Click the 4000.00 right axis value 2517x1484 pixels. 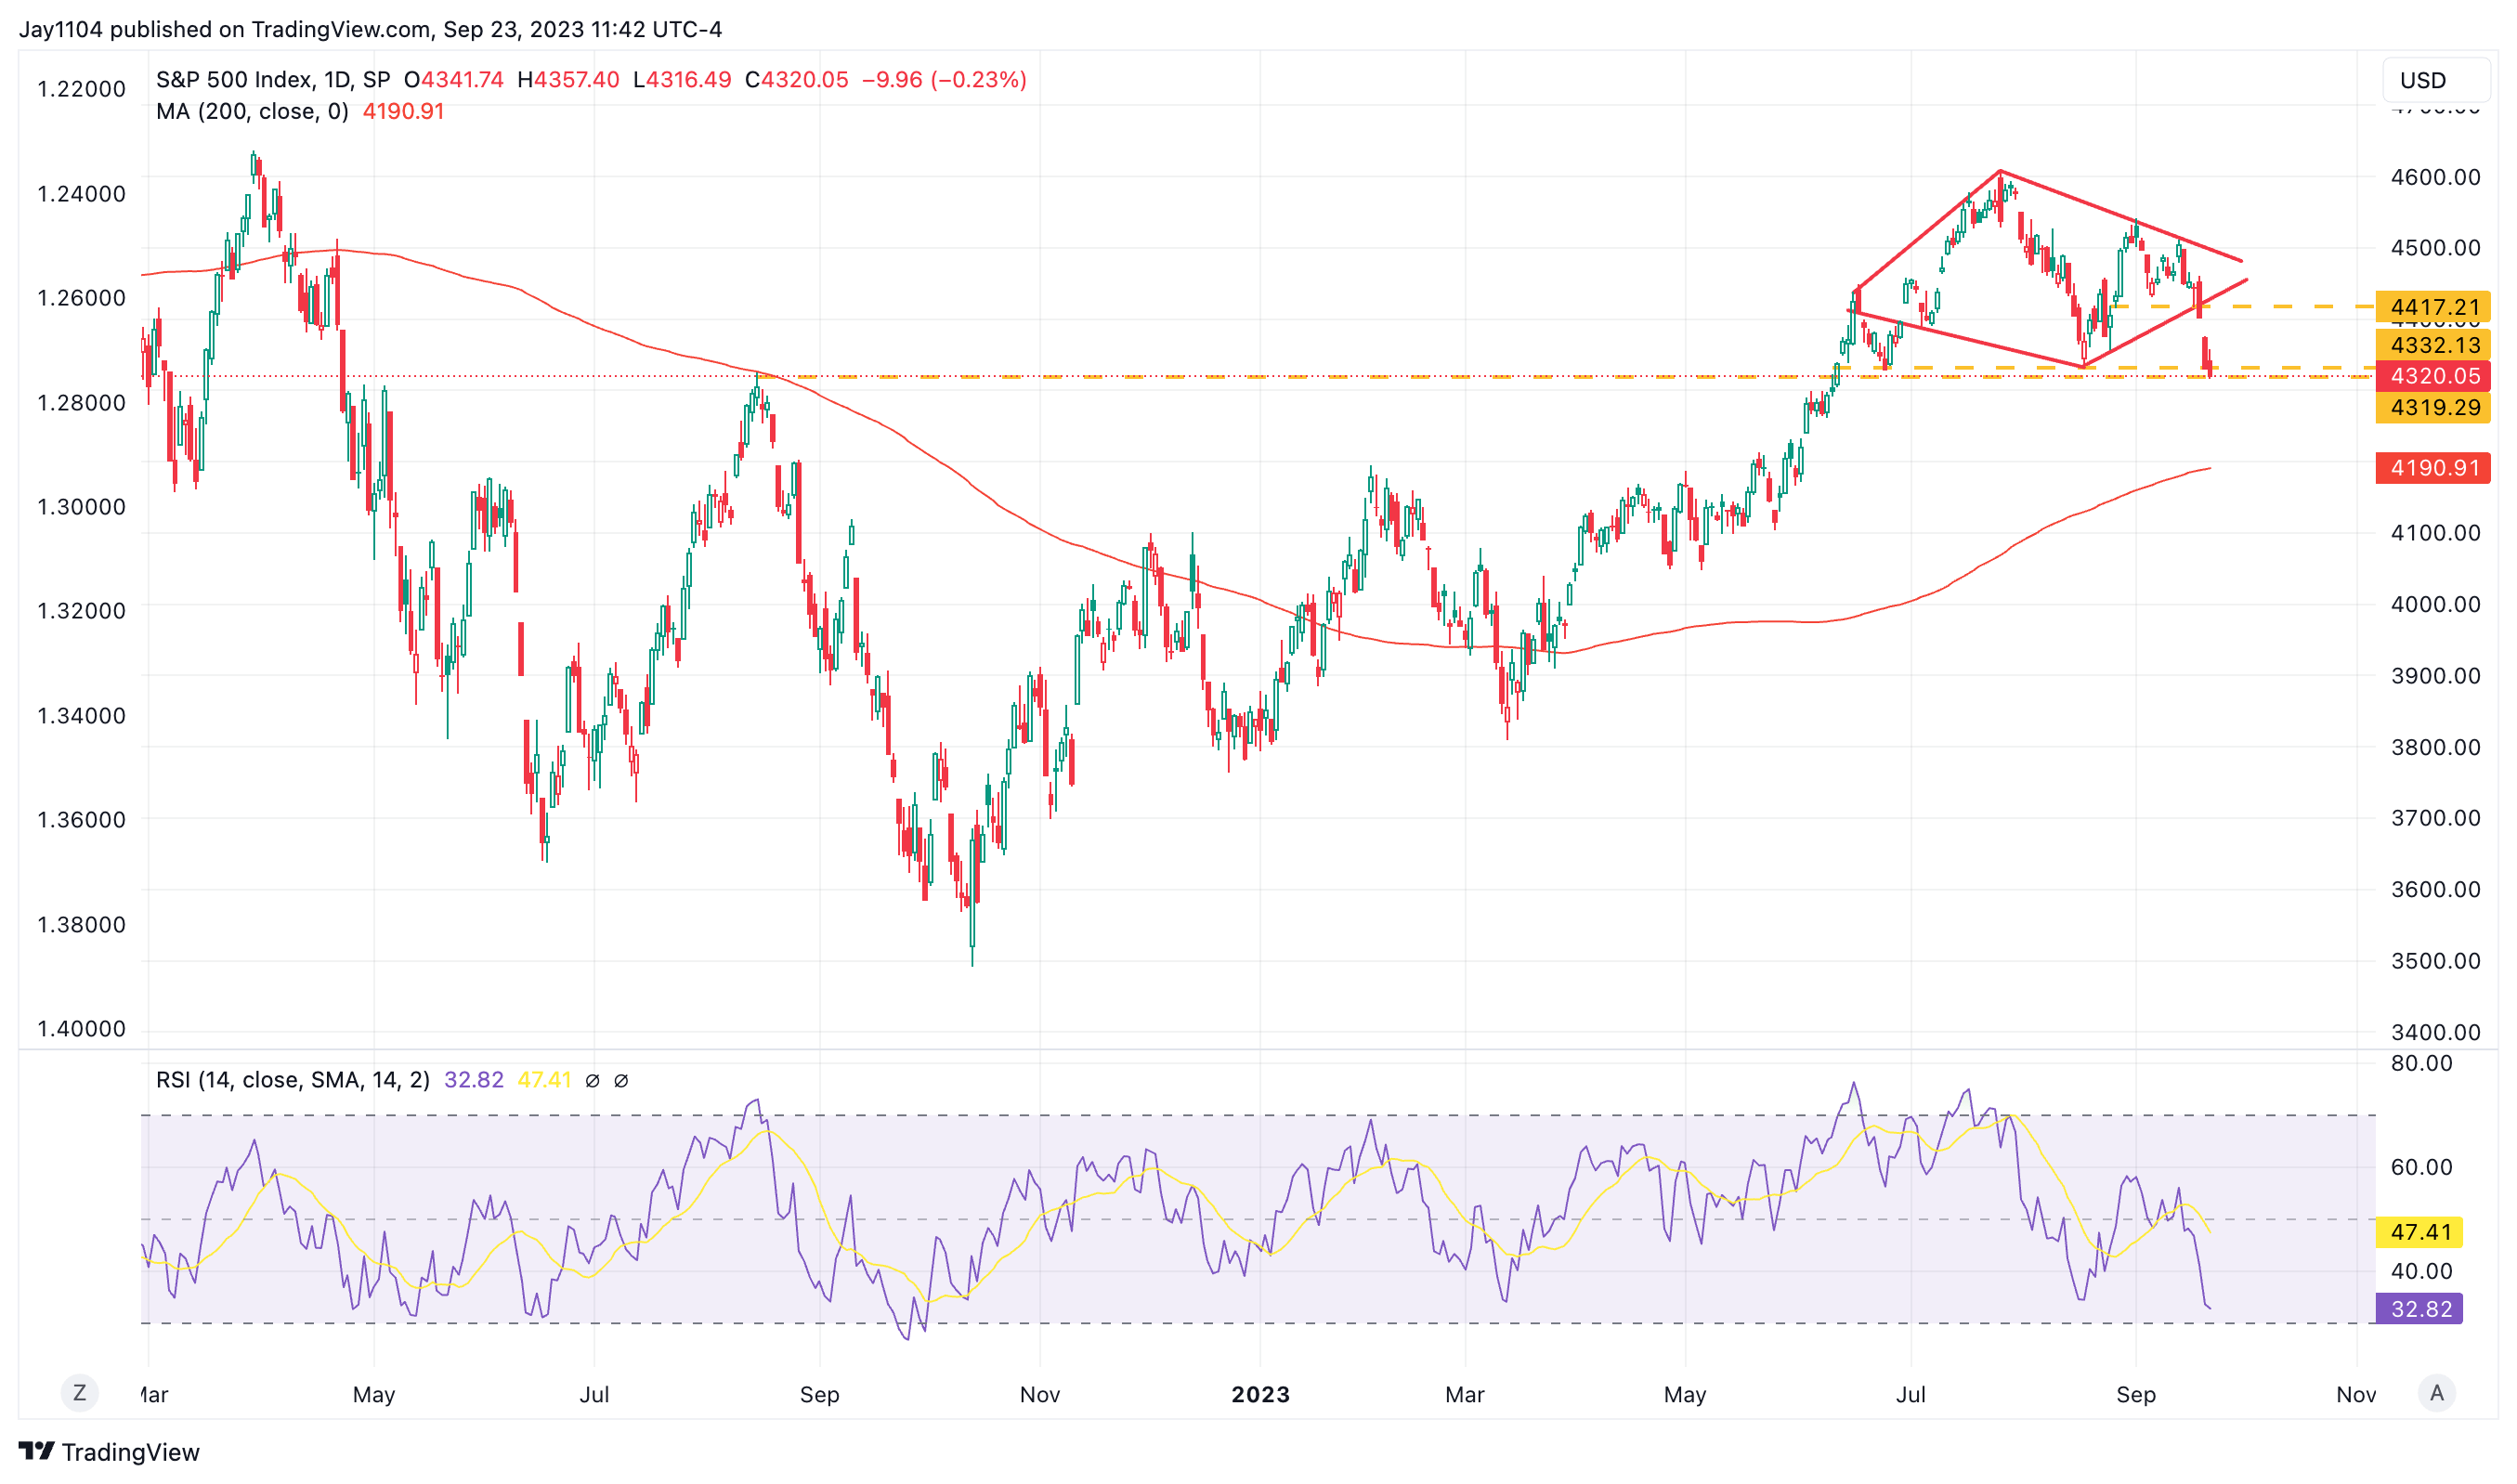pyautogui.click(x=2435, y=604)
